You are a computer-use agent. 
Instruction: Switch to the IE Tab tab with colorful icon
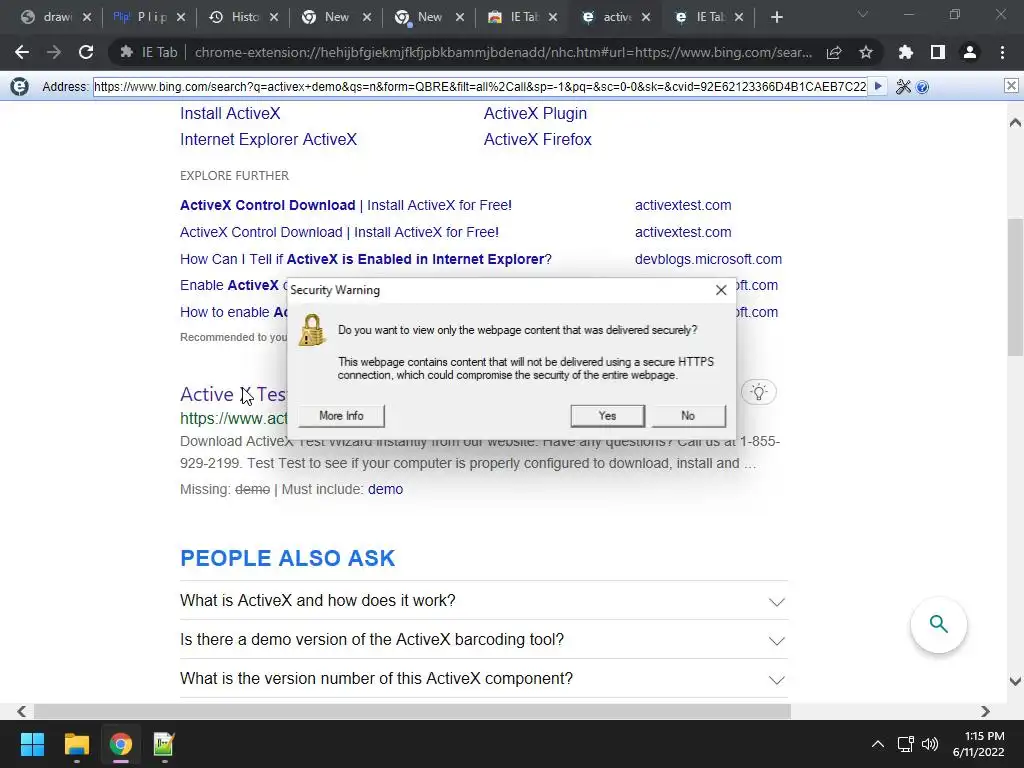[521, 17]
